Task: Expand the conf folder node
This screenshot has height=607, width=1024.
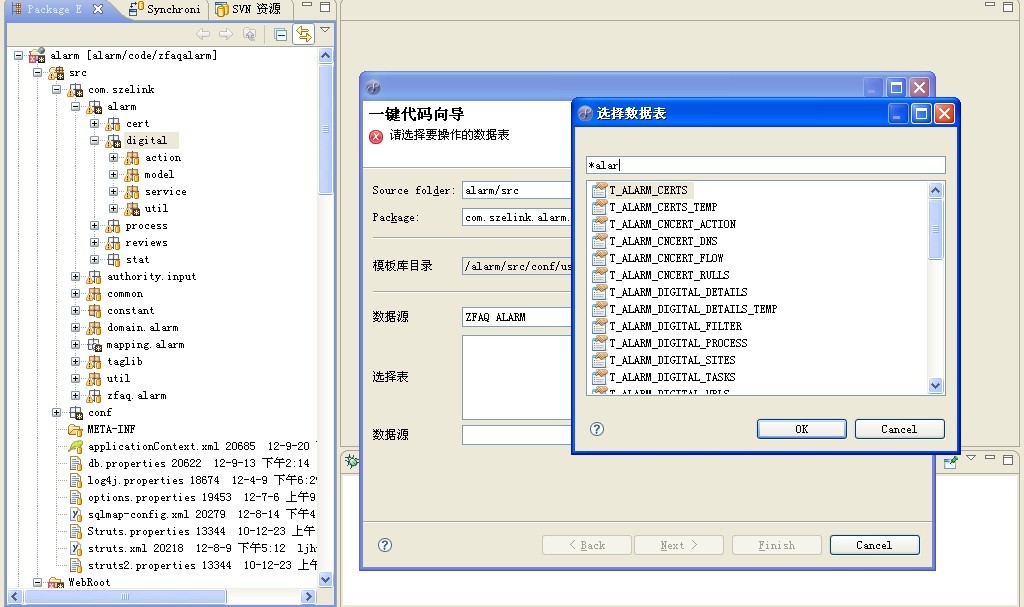Action: (x=56, y=412)
